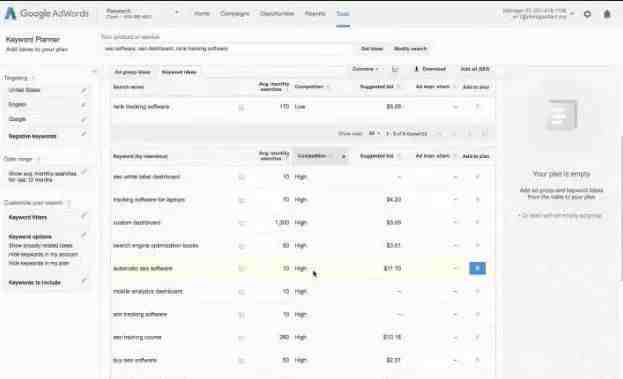Select the Tools menu item
623x379 pixels.
click(x=342, y=14)
